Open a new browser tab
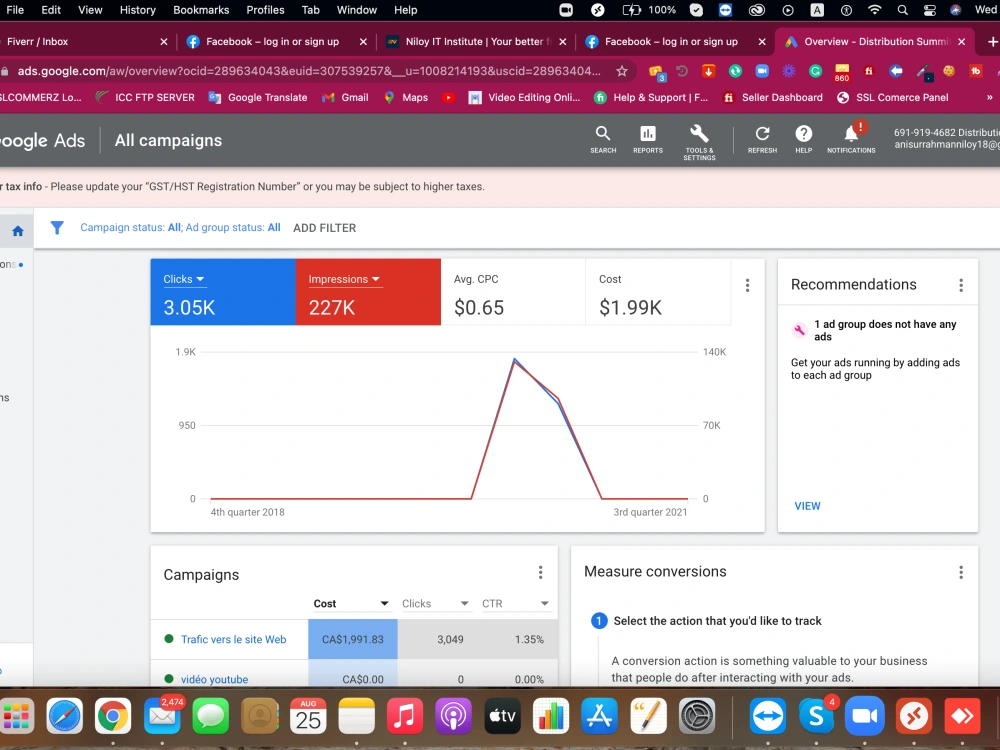The width and height of the screenshot is (1000, 750). tap(992, 41)
